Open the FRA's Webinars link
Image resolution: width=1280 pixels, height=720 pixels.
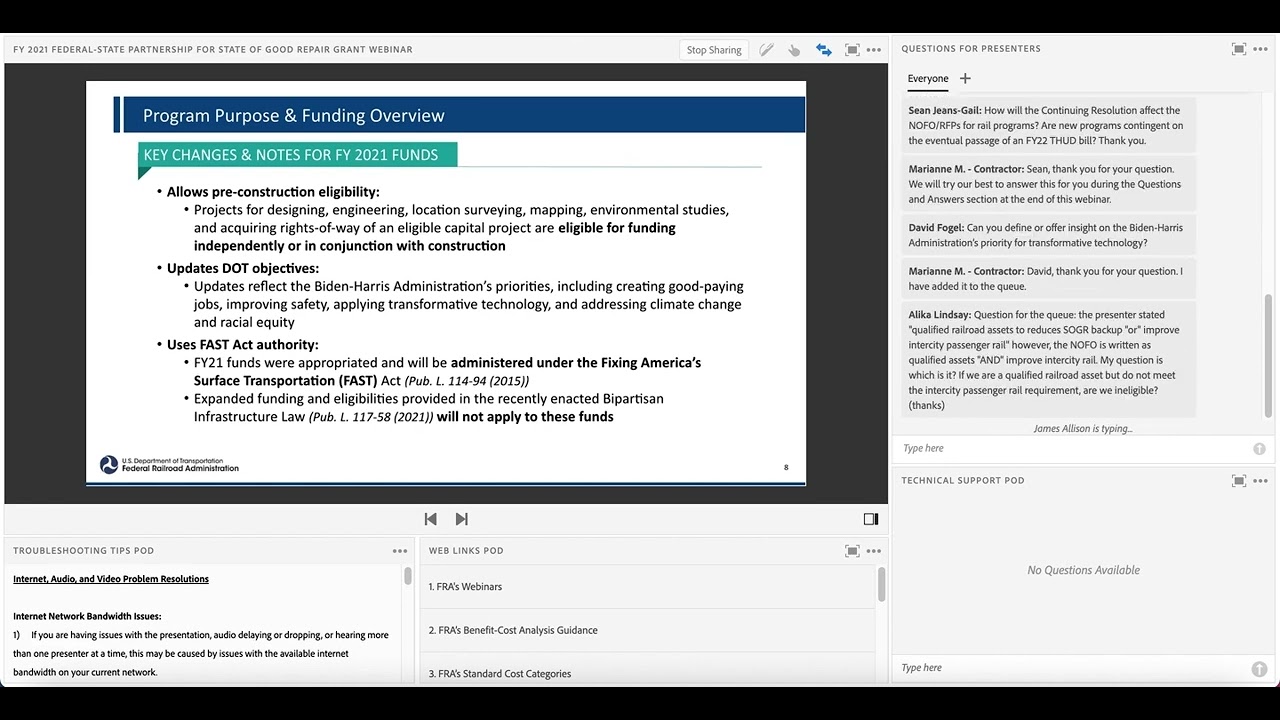[465, 587]
